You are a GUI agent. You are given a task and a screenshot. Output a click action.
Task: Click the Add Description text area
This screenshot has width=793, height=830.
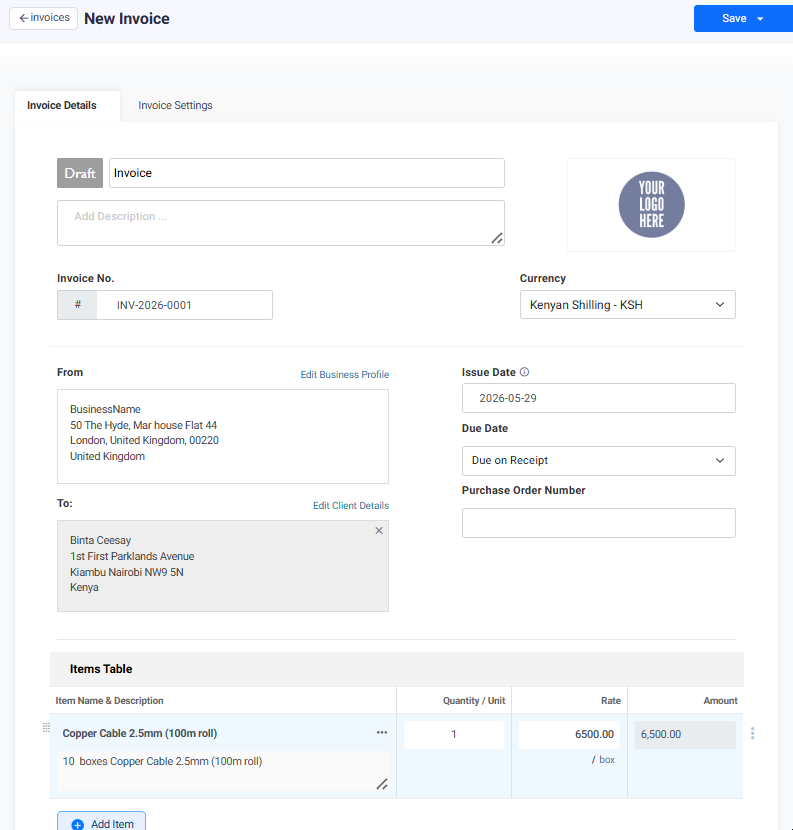(281, 223)
